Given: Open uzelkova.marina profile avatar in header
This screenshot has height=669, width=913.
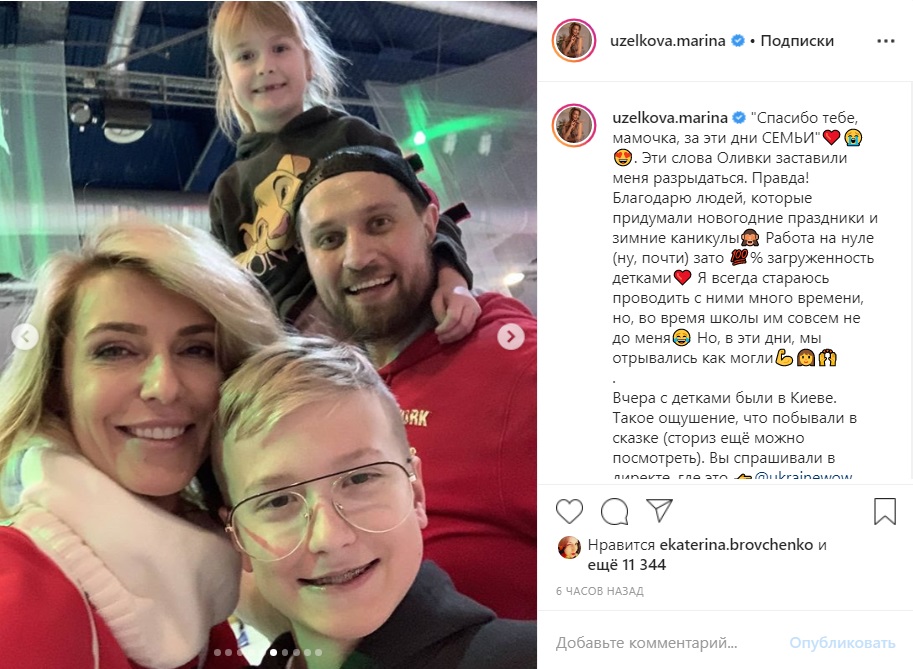Looking at the screenshot, I should (x=574, y=40).
